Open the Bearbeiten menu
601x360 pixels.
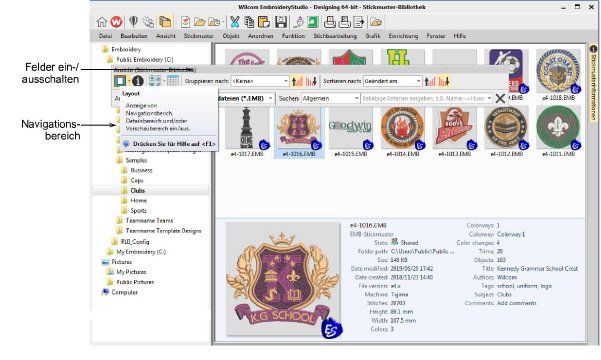tap(134, 36)
